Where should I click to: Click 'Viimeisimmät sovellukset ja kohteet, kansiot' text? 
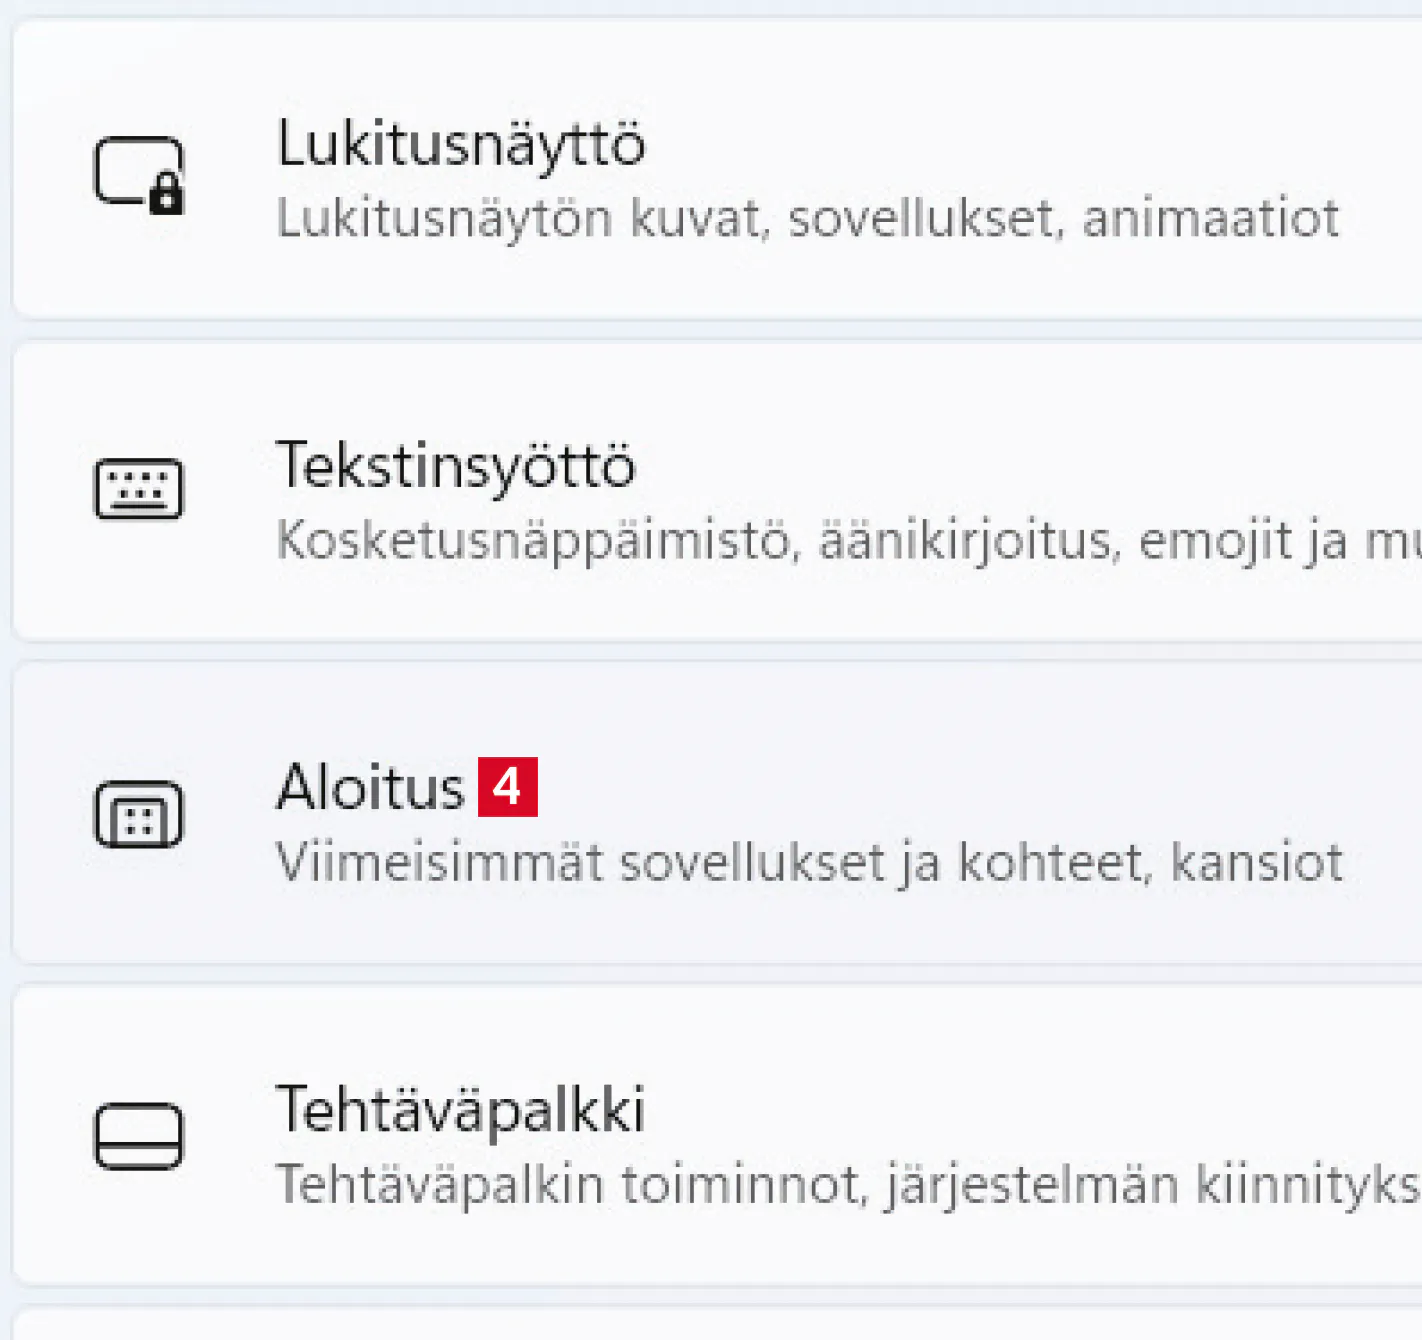pos(809,863)
